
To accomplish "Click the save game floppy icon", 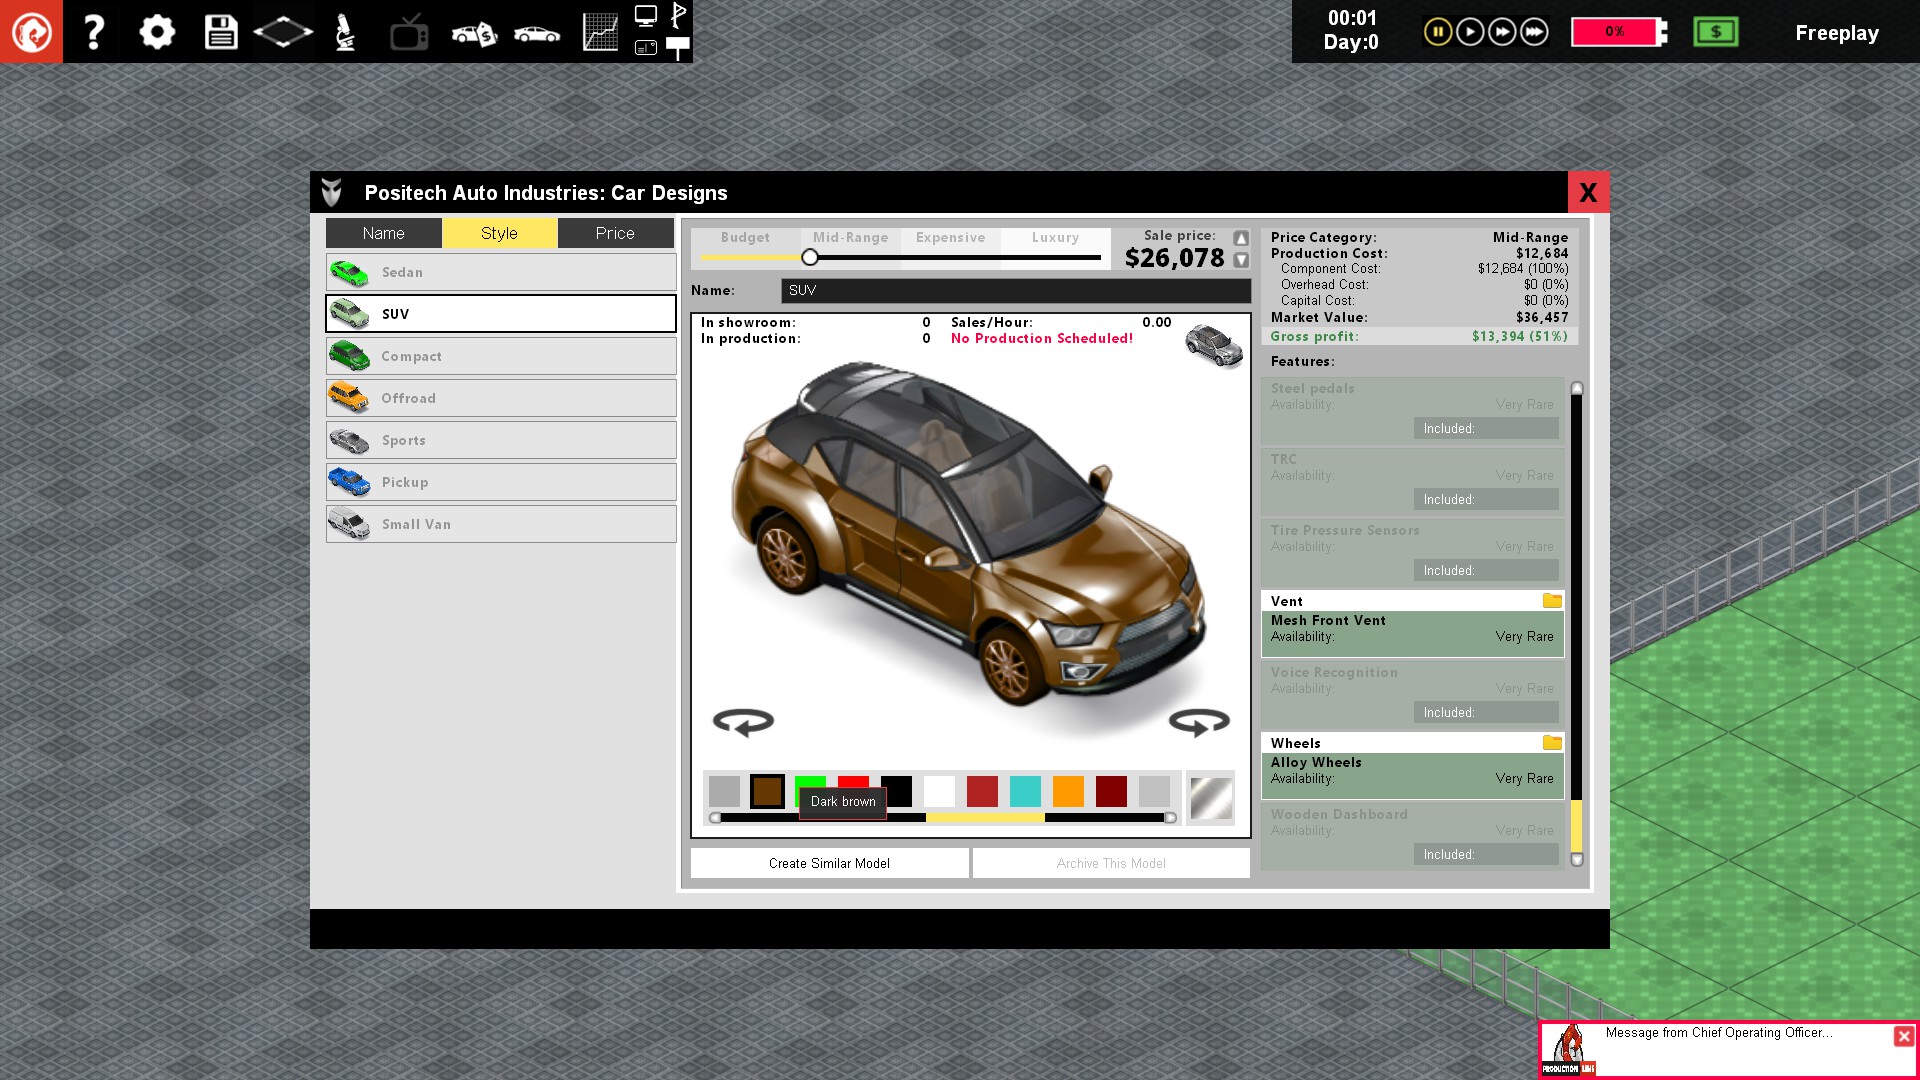I will 221,32.
